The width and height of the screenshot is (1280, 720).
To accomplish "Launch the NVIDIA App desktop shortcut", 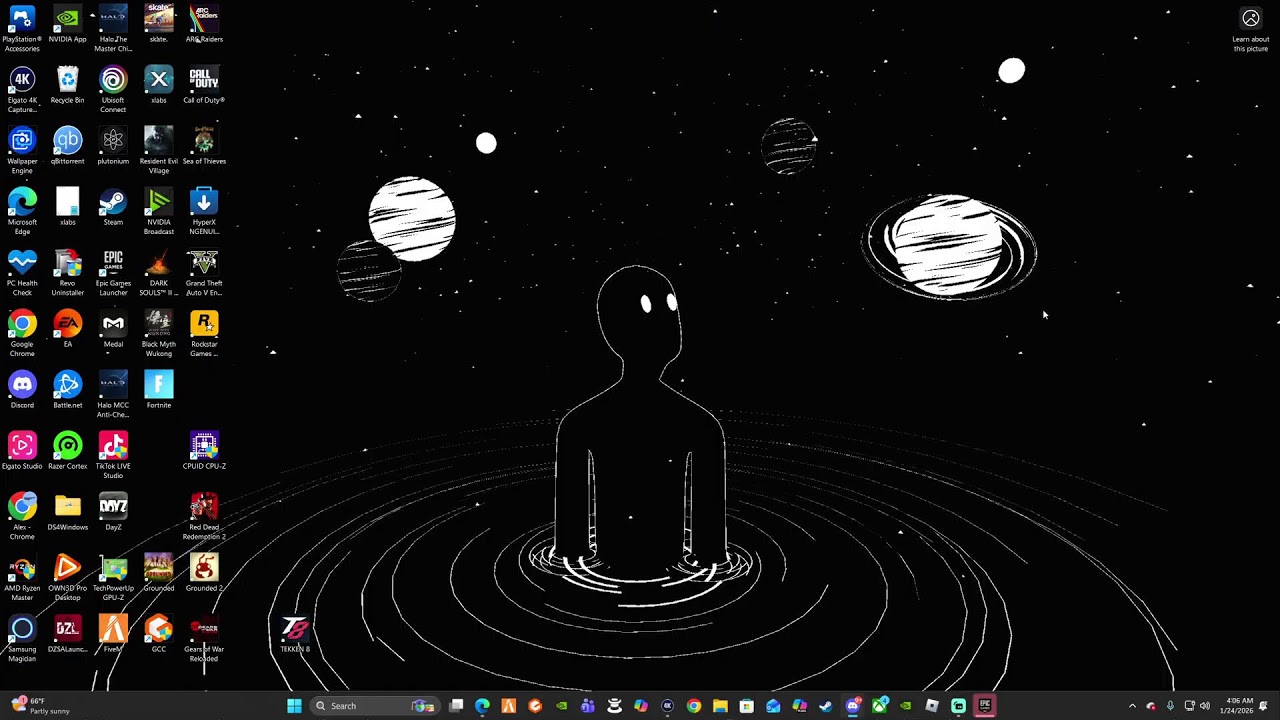I will point(67,25).
